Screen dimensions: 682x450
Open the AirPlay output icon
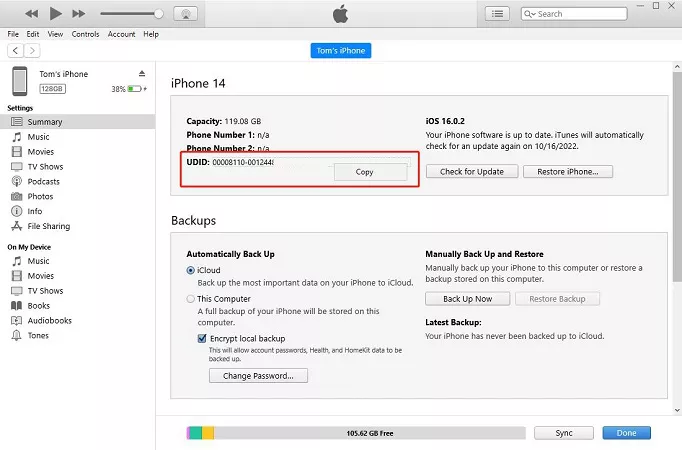coord(184,14)
